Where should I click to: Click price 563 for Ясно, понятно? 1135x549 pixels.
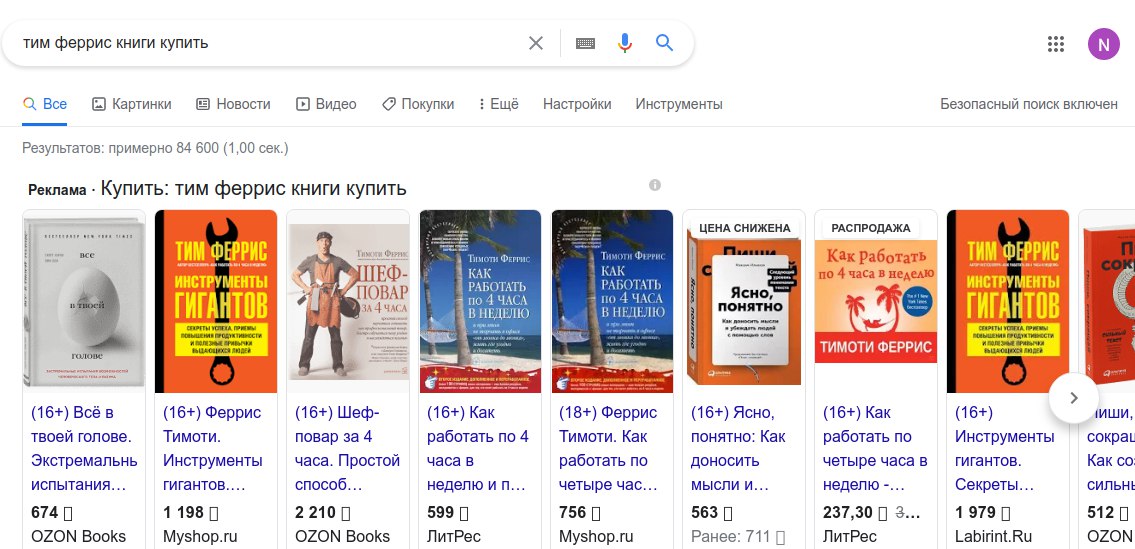coord(712,513)
